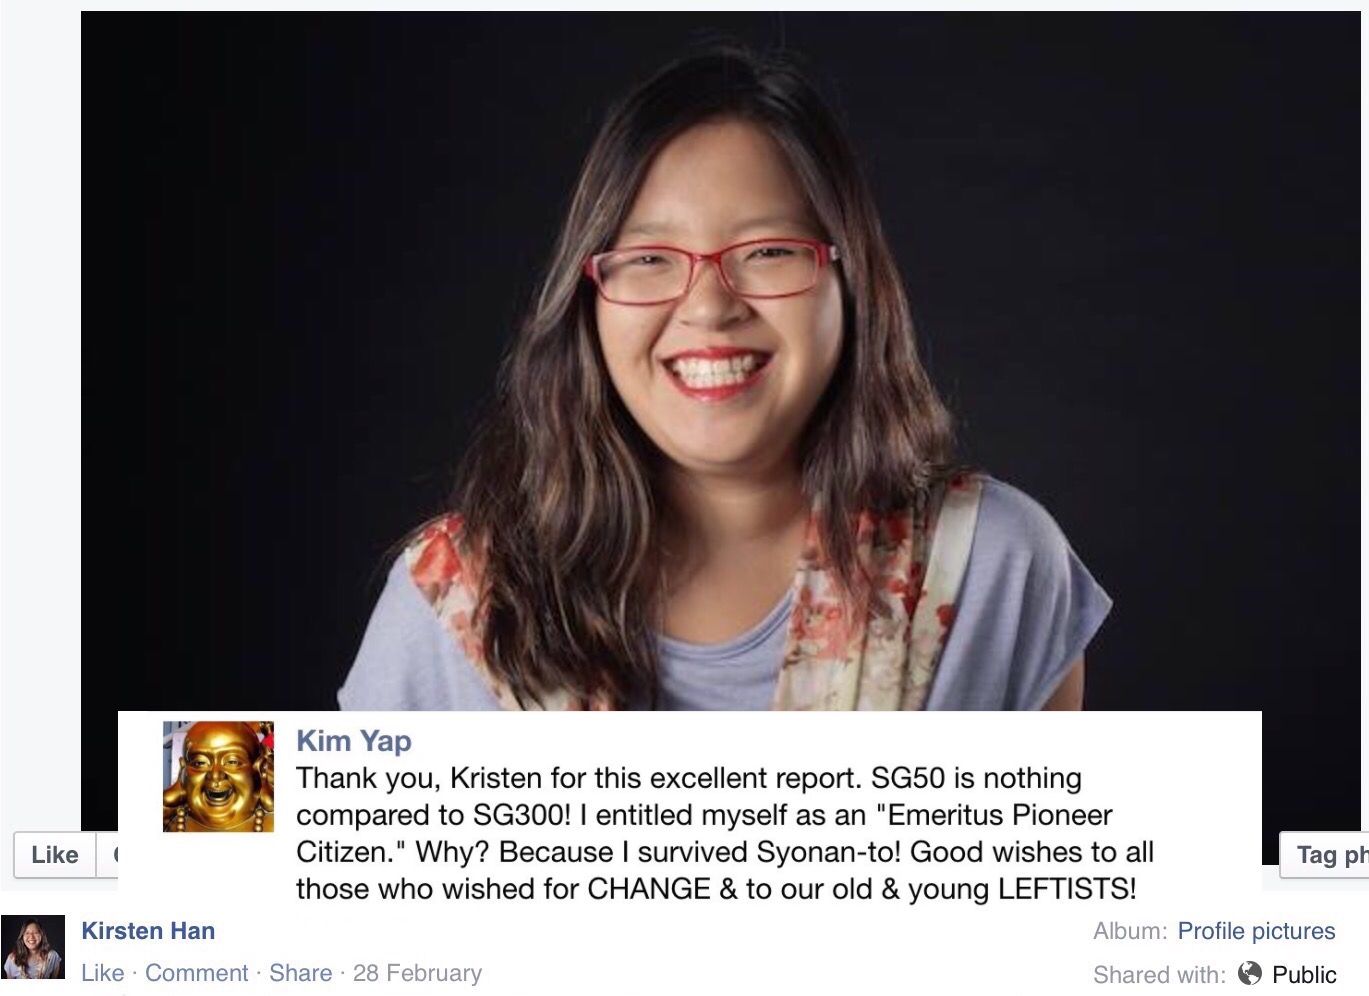Click the Like button on the photo overlay

tap(55, 855)
